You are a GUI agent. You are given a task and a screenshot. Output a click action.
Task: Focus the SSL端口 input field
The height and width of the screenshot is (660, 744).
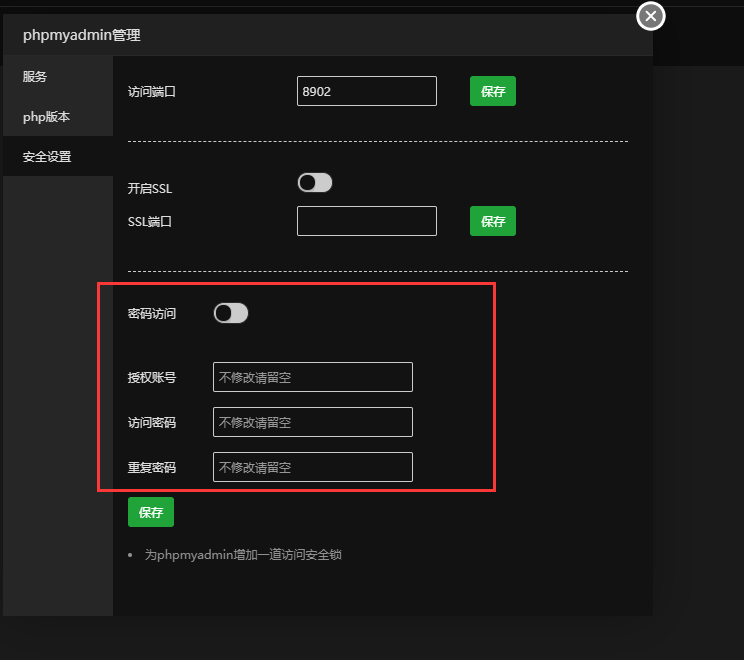367,221
